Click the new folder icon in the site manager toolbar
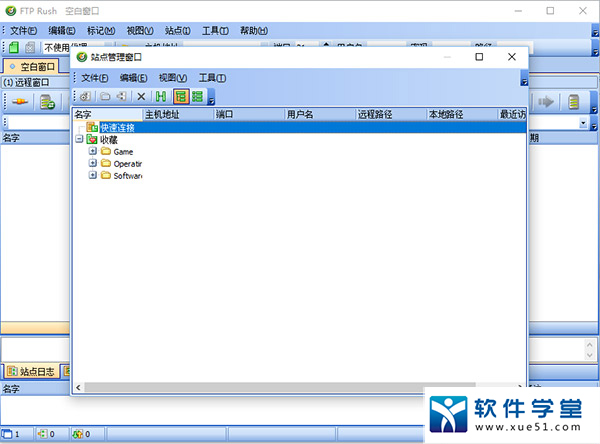This screenshot has width=600, height=444. [105, 96]
